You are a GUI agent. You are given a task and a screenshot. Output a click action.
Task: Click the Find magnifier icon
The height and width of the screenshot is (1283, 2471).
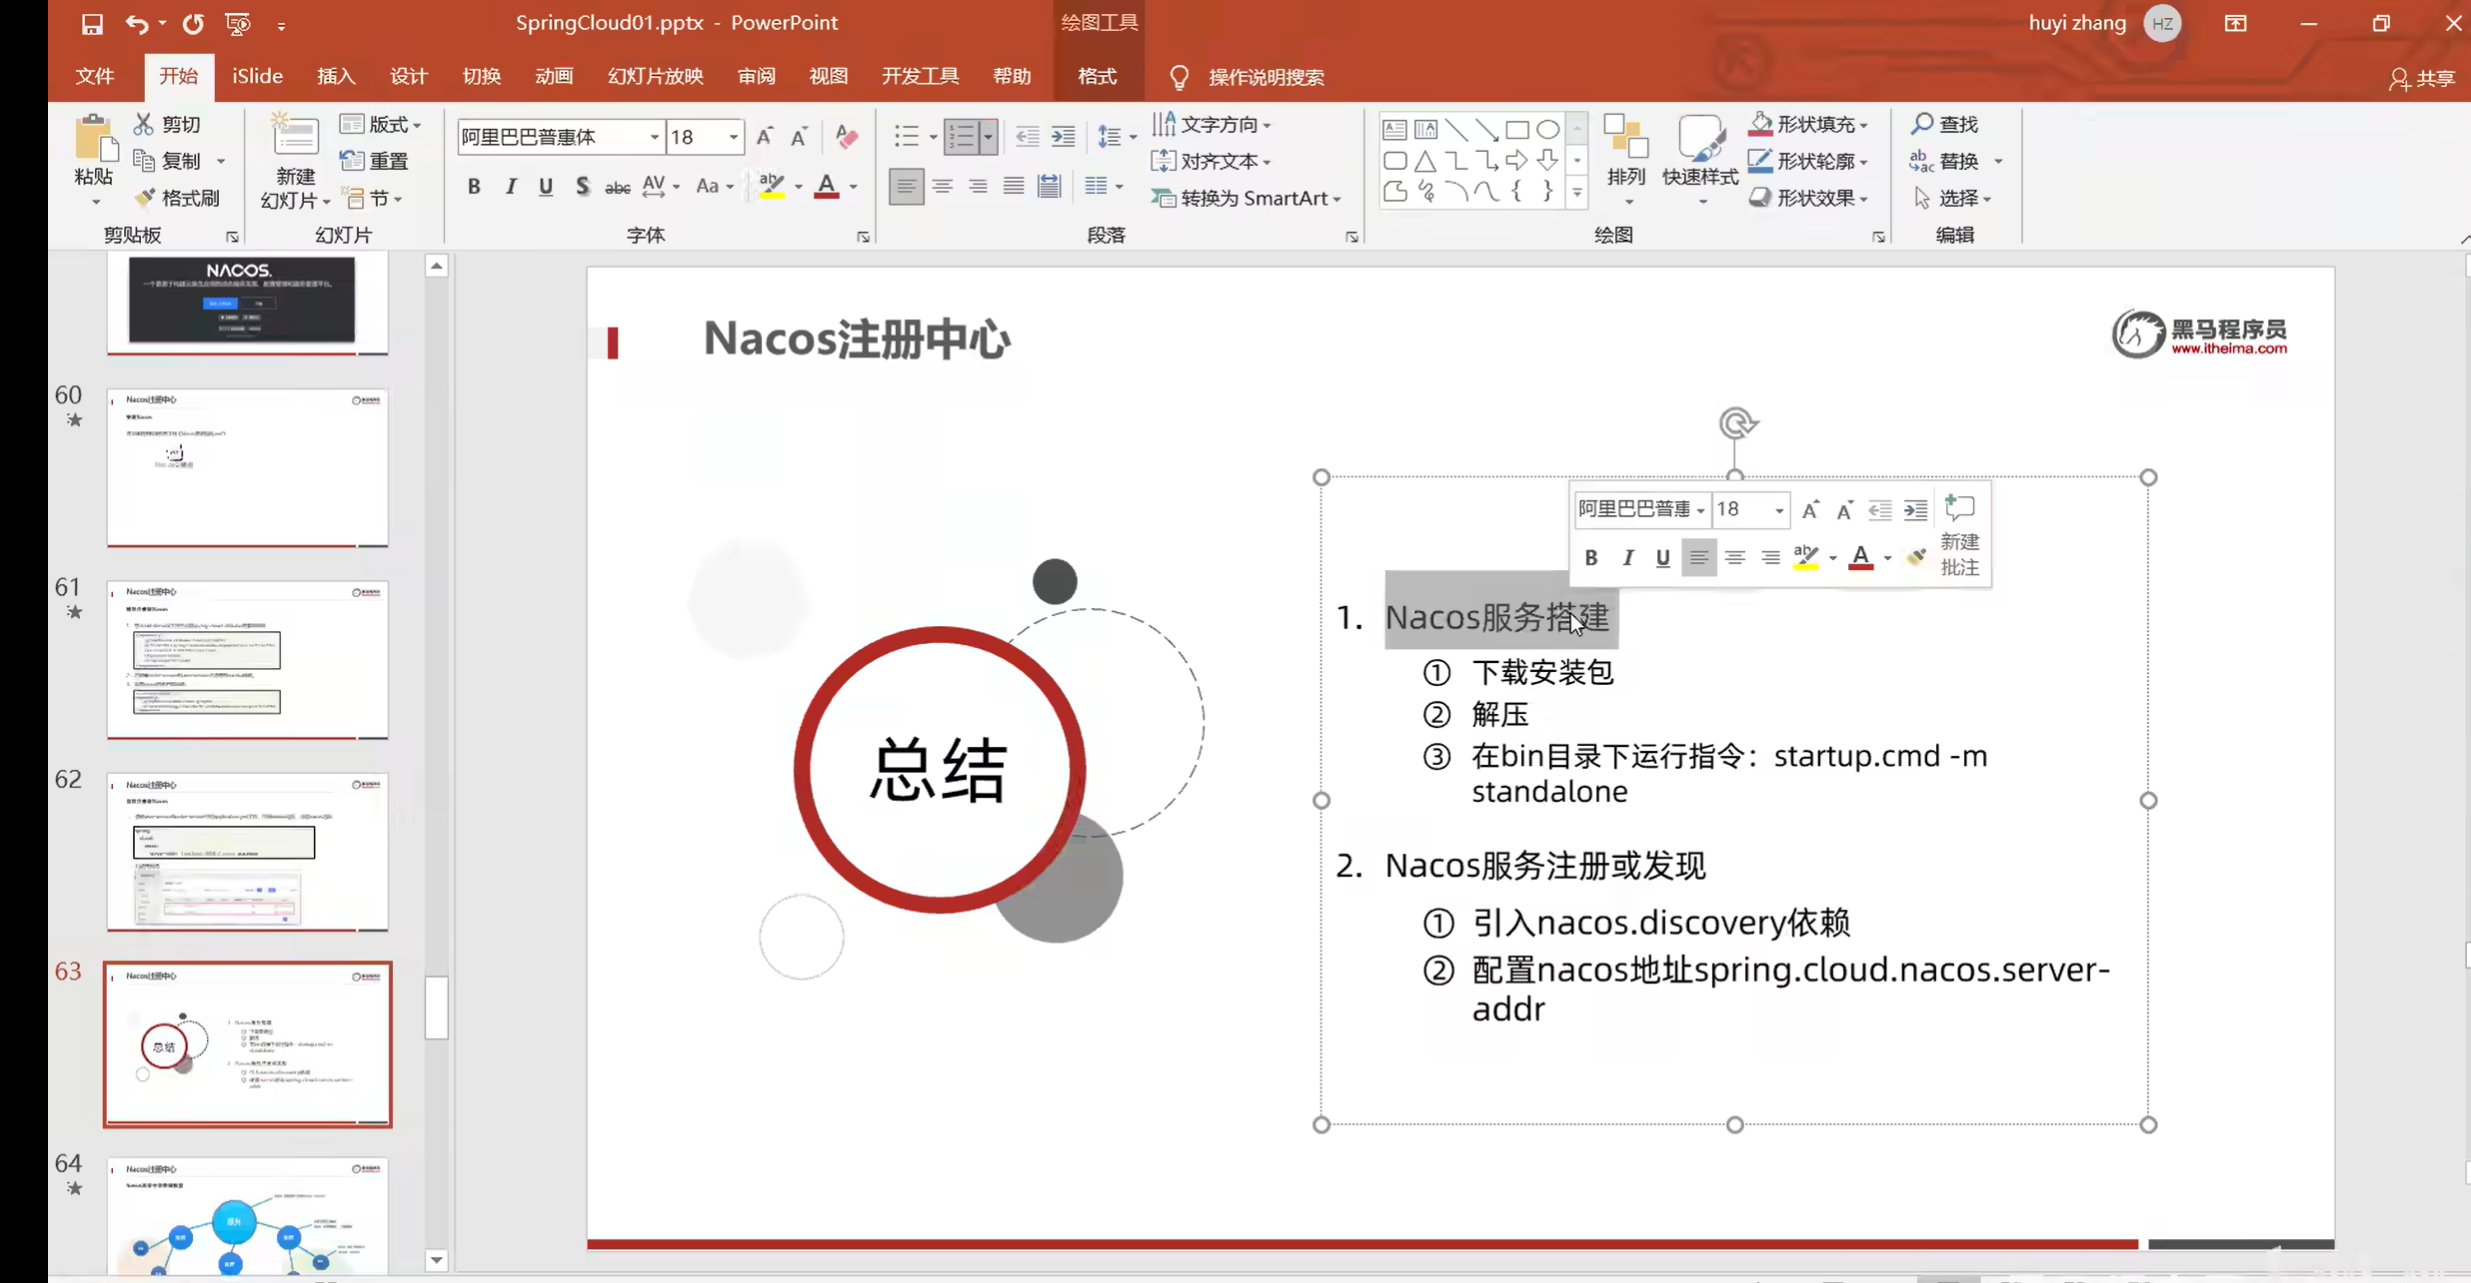(1922, 124)
